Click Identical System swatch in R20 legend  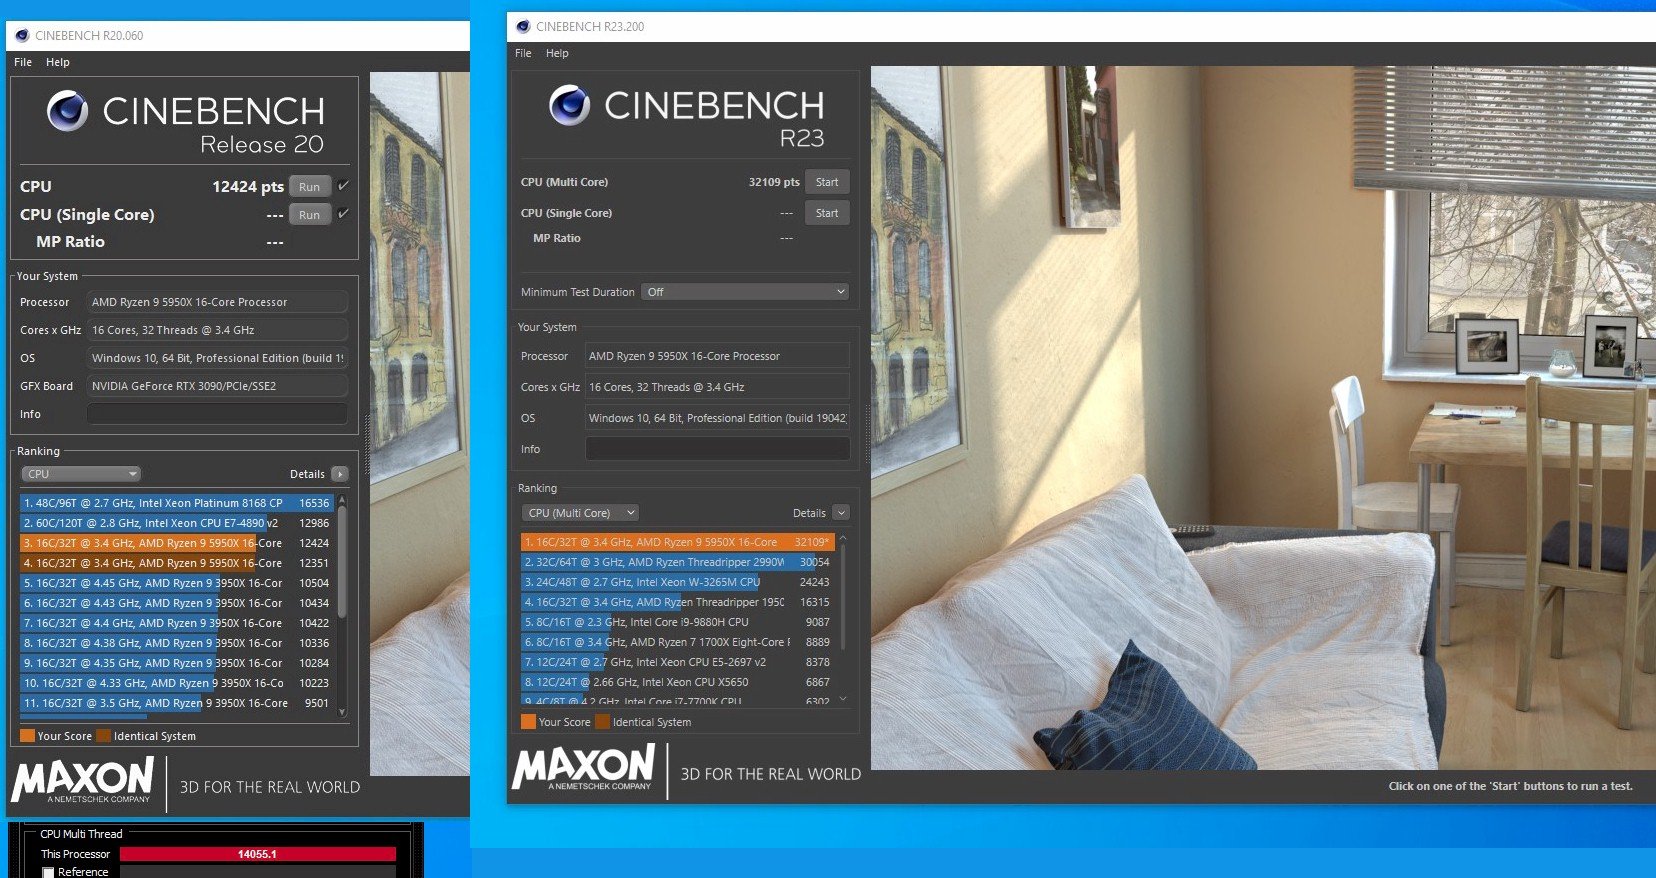(103, 736)
